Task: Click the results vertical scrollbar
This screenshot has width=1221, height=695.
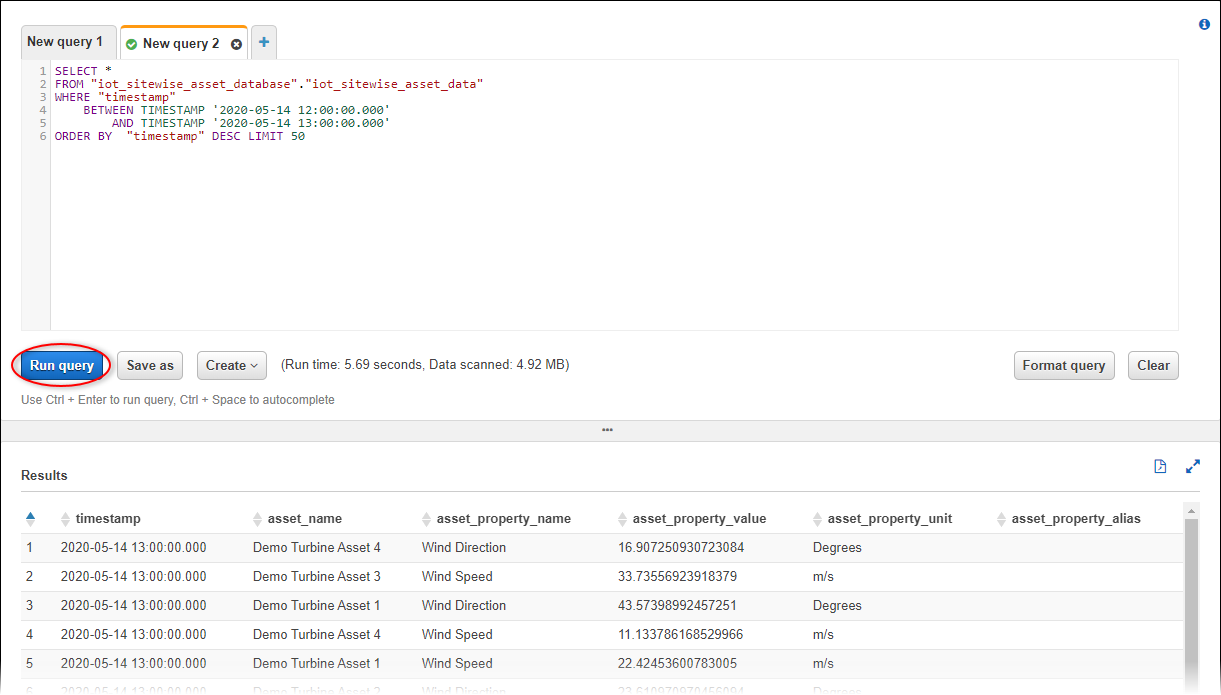Action: pos(1190,600)
